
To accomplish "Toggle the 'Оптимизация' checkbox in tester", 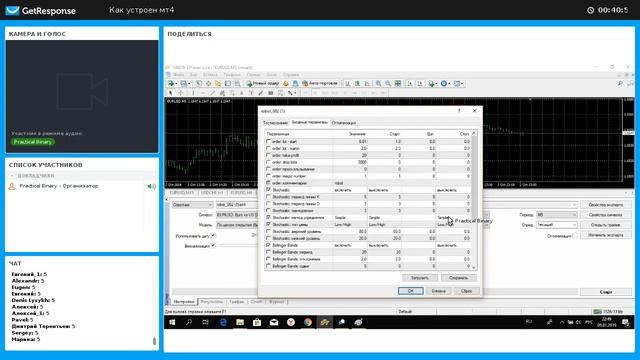I will 575,236.
